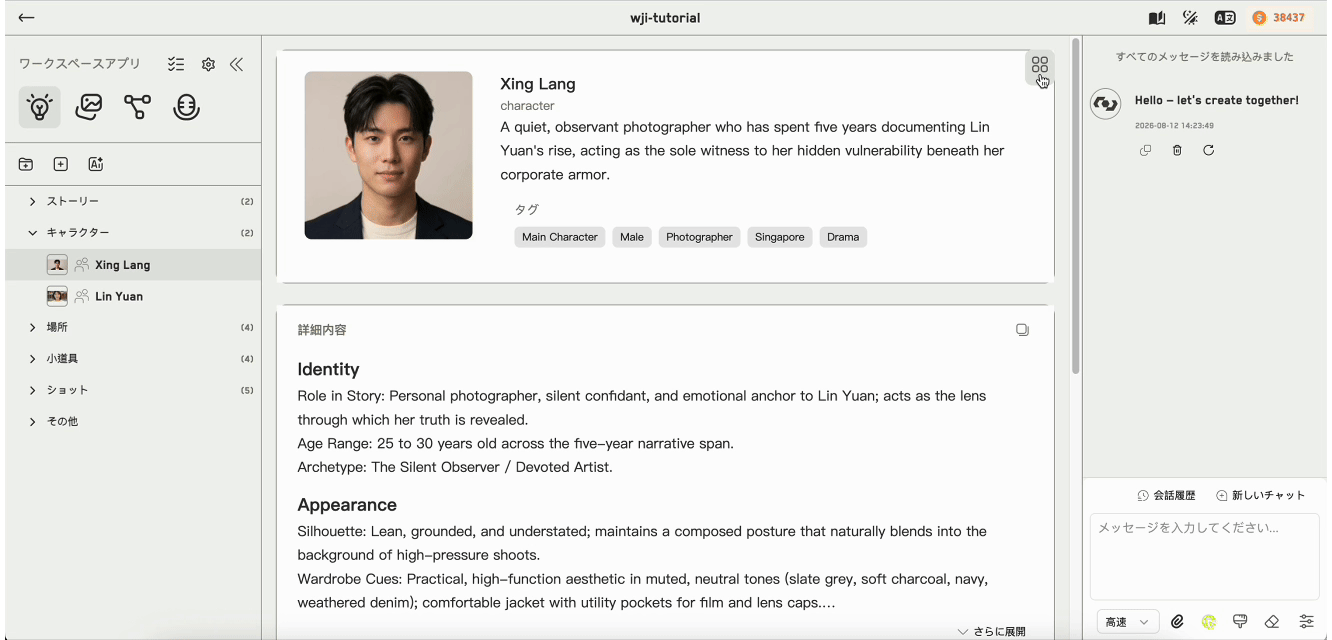Image resolution: width=1332 pixels, height=640 pixels.
Task: Open the lightbulb ideas workspace app
Action: (39, 107)
